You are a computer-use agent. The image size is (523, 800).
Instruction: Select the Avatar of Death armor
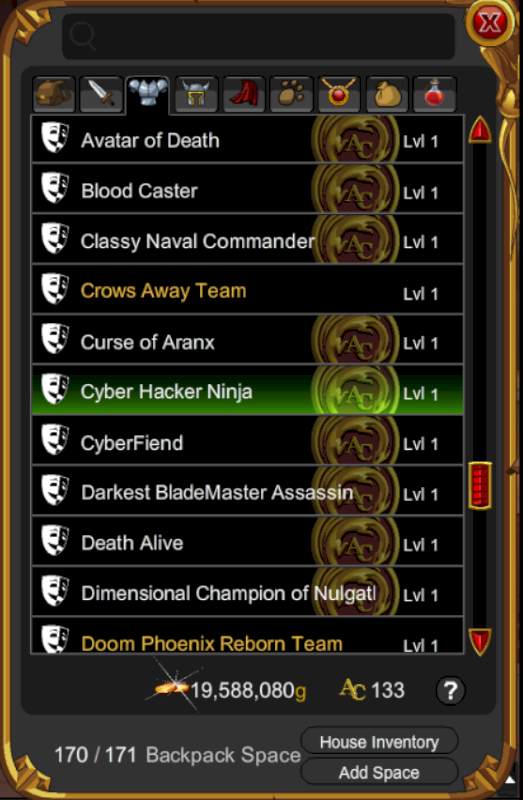pos(247,140)
